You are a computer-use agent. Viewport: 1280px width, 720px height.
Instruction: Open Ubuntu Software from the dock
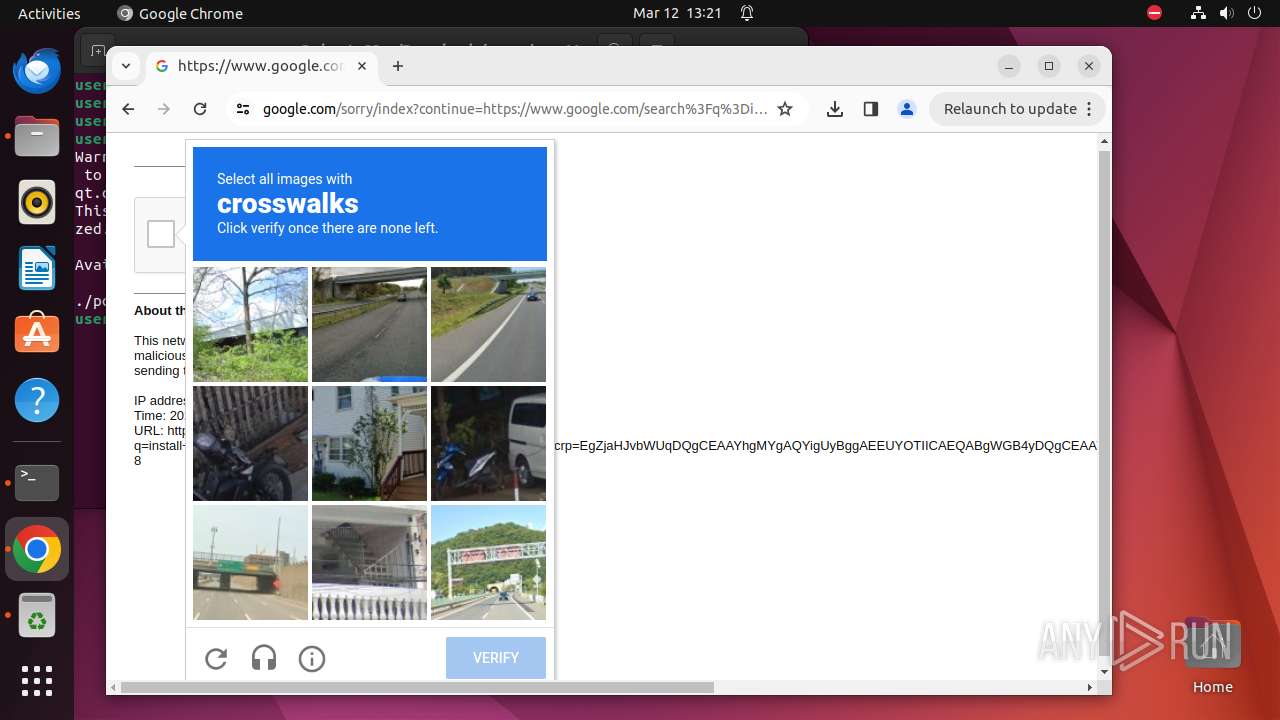[37, 334]
